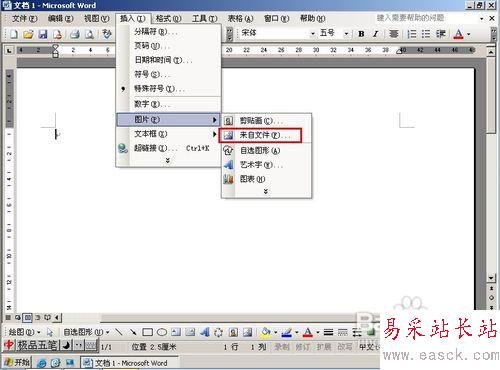Viewport: 500px width, 370px height.
Task: Click the Insert Diagram icon in drawing toolbar
Action: coord(218,332)
